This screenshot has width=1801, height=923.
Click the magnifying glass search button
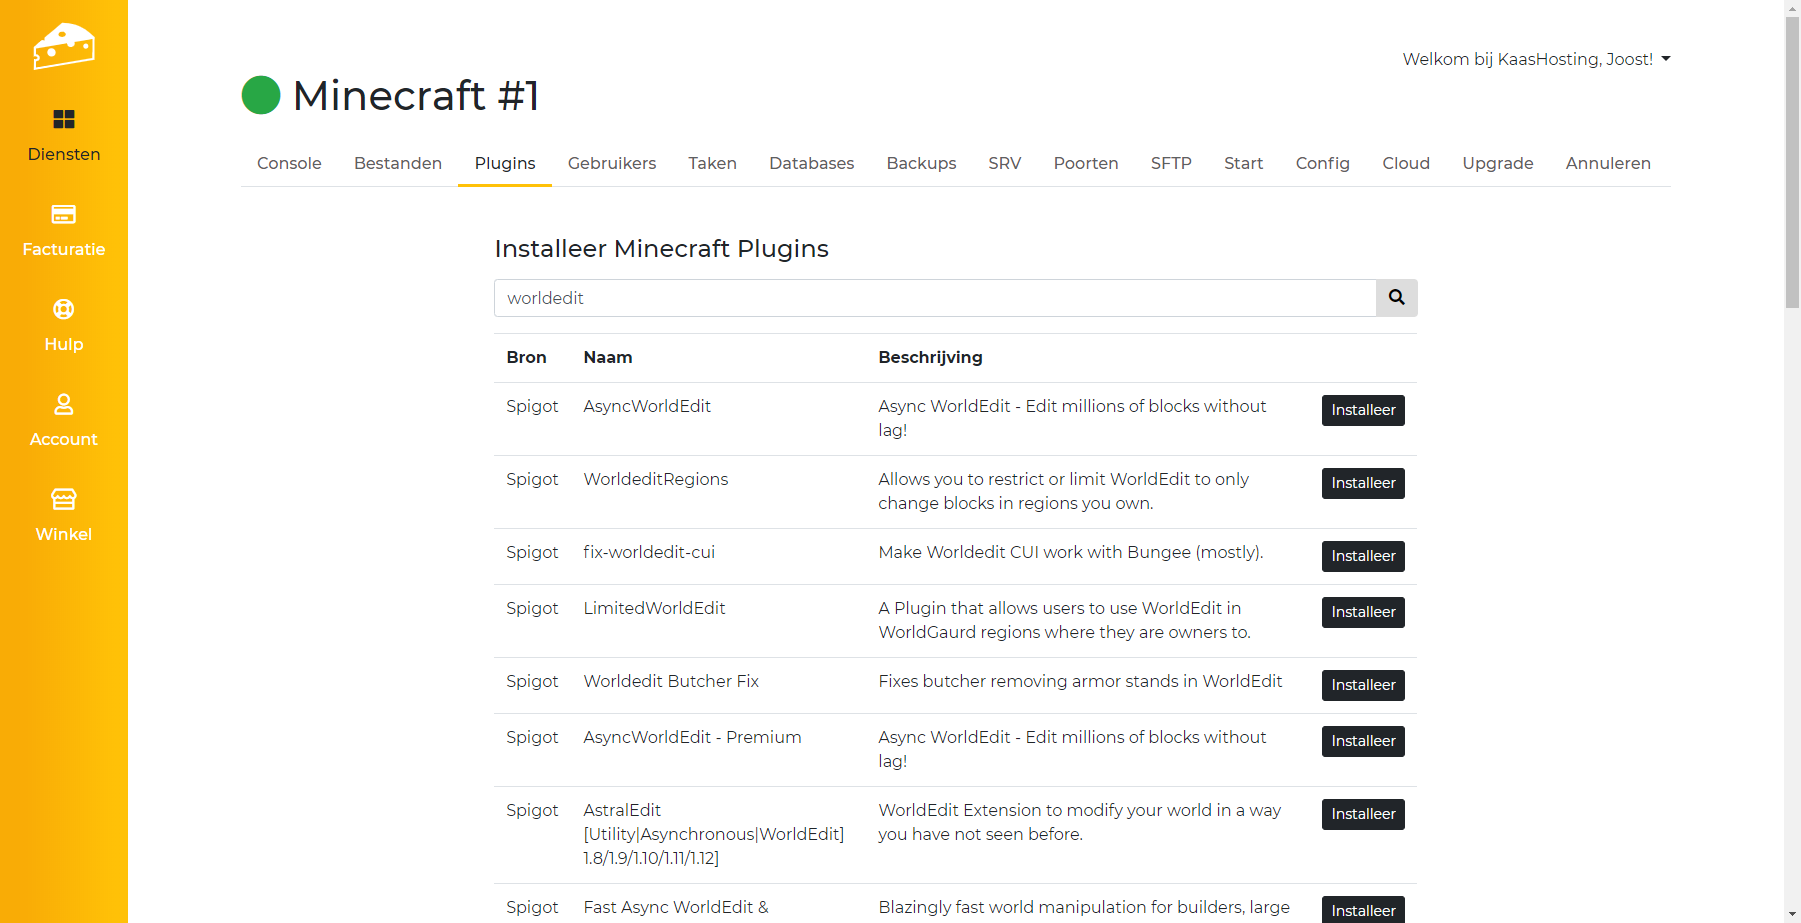1396,298
